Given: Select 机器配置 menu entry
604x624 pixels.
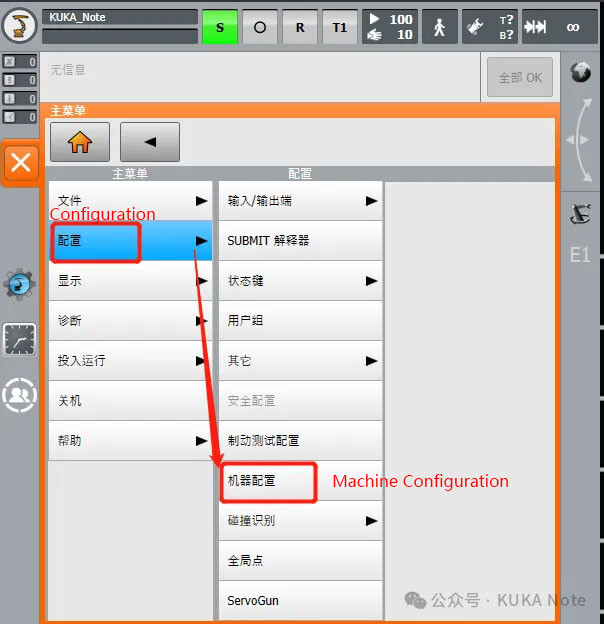Looking at the screenshot, I should click(267, 481).
